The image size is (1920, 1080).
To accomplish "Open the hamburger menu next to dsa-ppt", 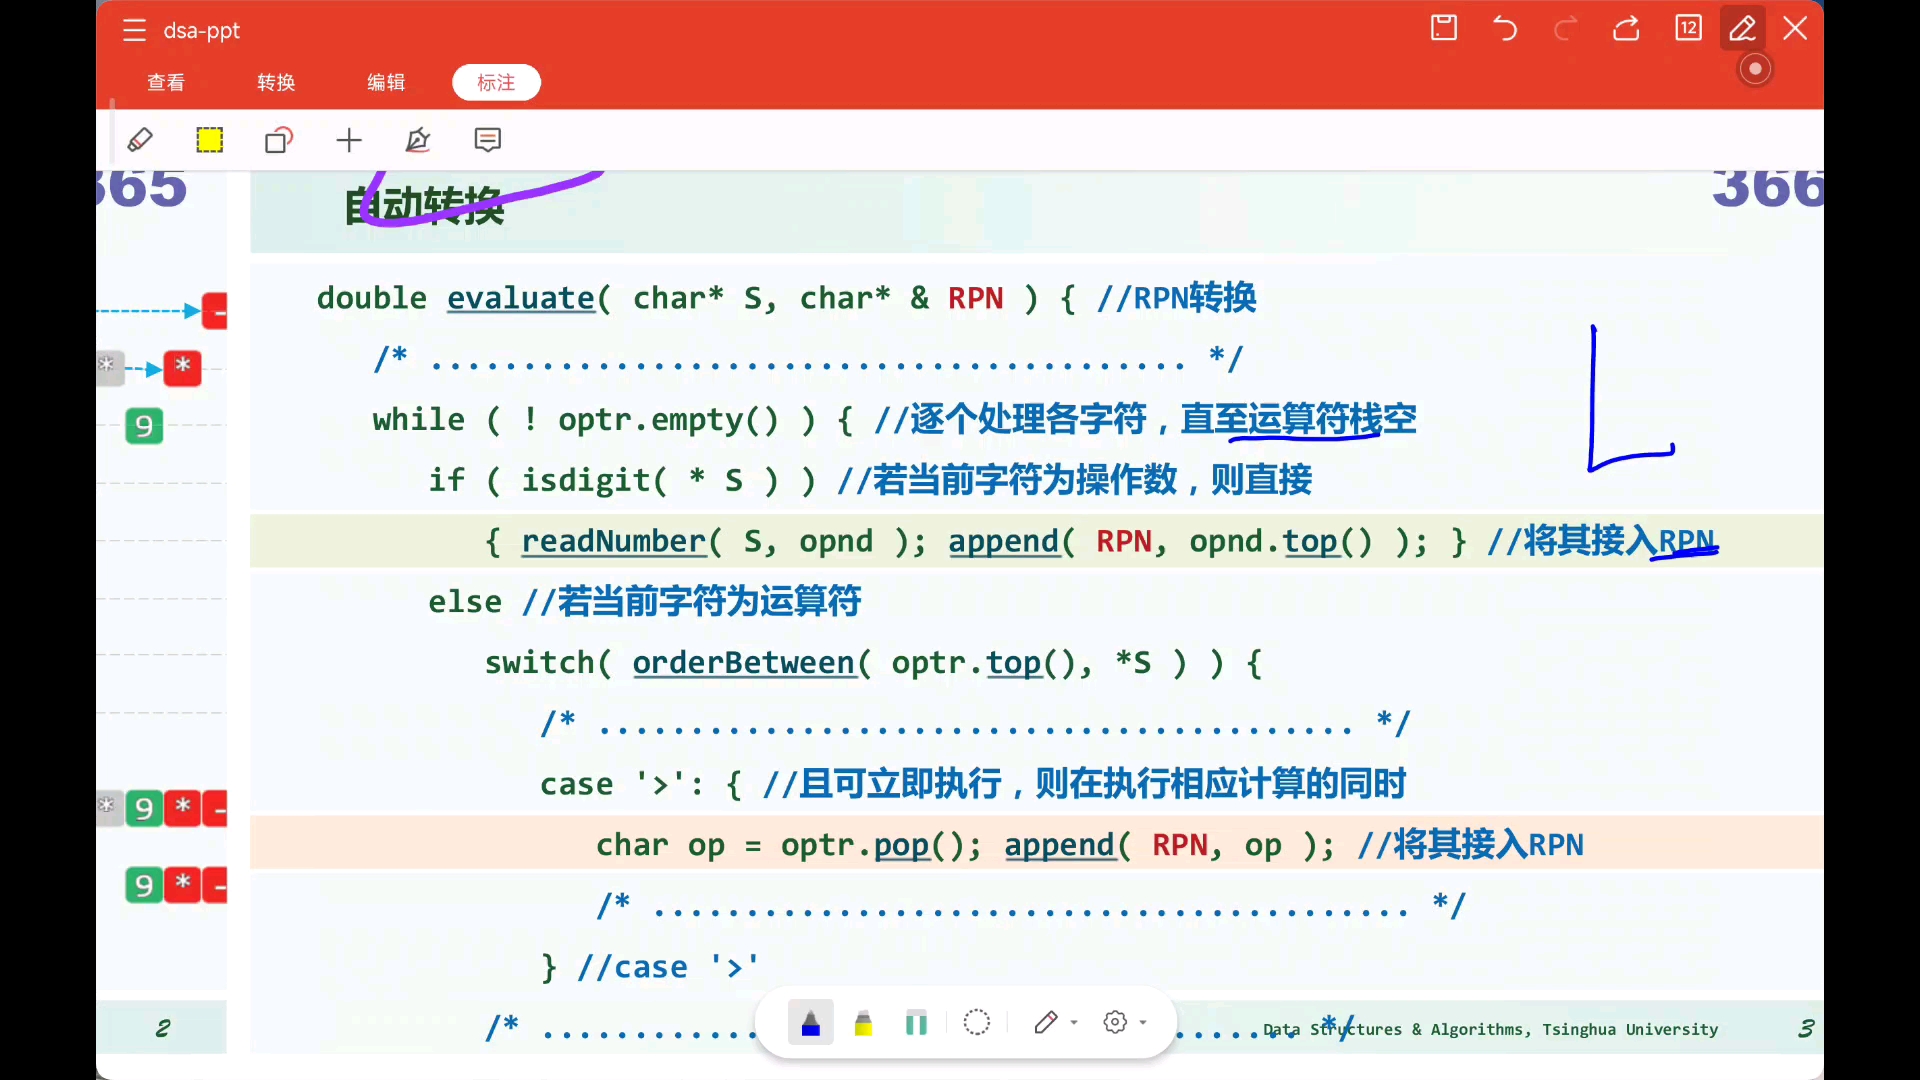I will [134, 30].
